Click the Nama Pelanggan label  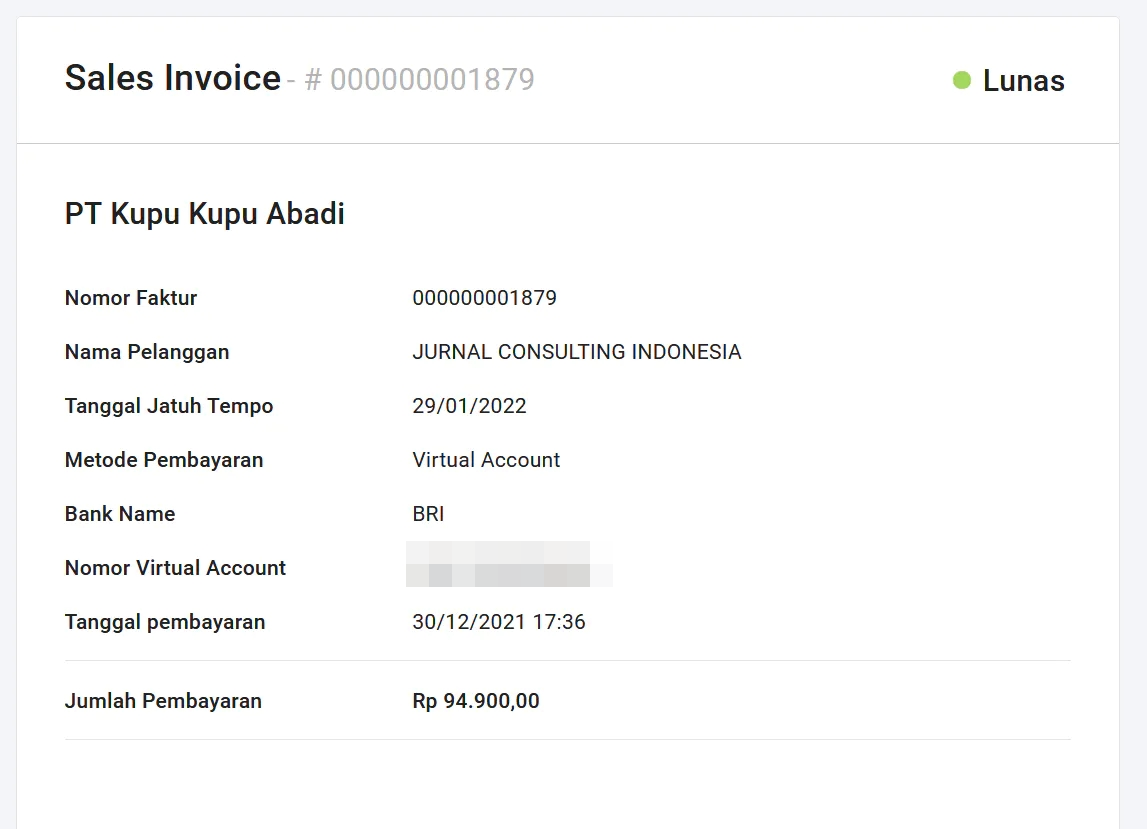147,352
